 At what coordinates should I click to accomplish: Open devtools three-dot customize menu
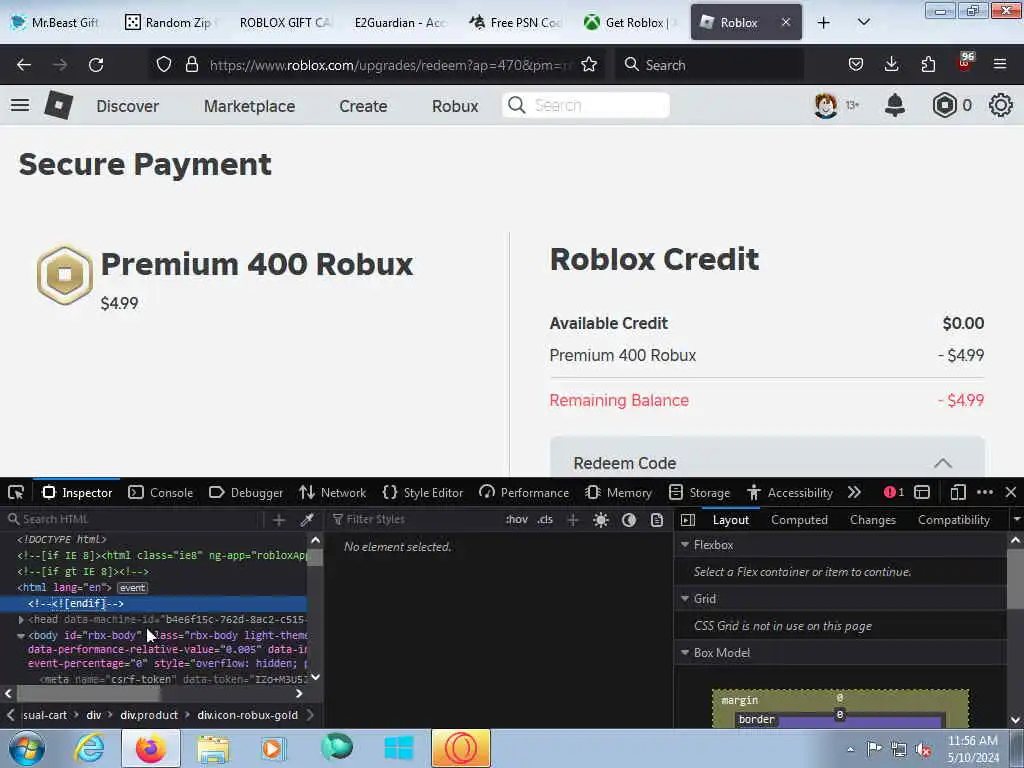click(985, 492)
